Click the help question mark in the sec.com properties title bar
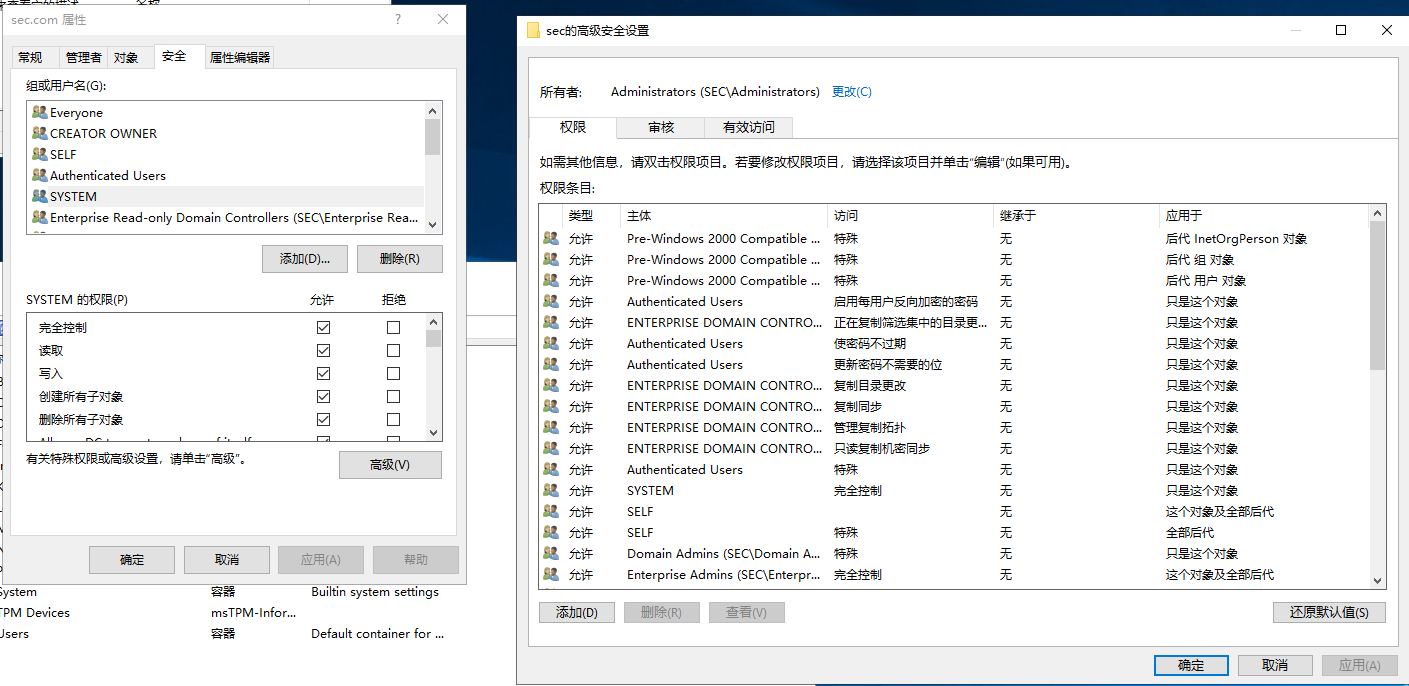 (x=398, y=20)
